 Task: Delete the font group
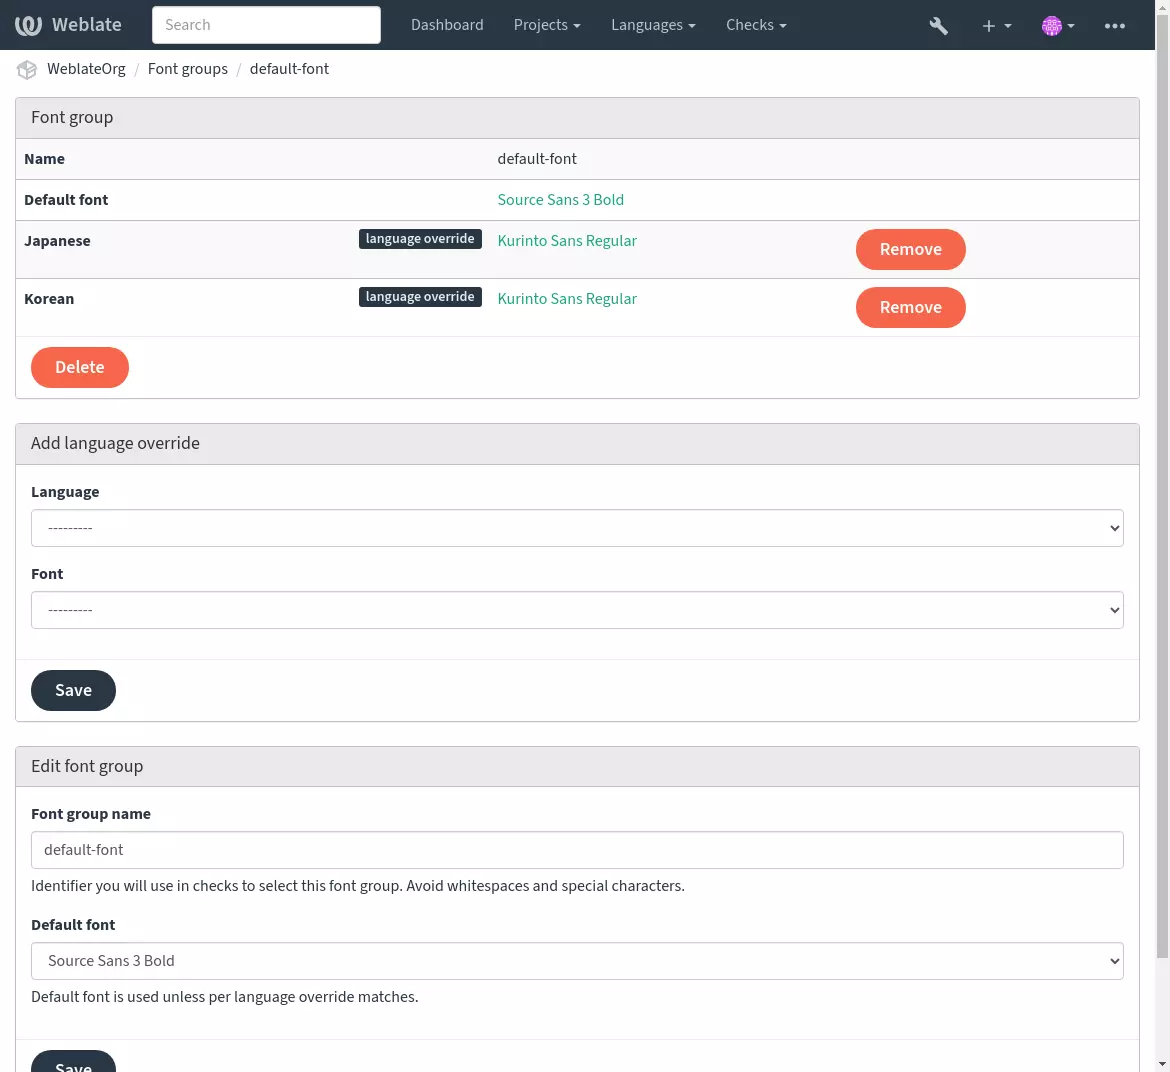point(80,367)
